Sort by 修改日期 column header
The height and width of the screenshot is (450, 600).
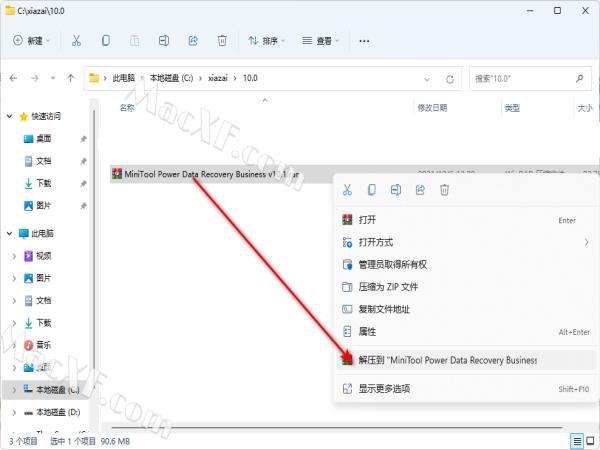(432, 108)
